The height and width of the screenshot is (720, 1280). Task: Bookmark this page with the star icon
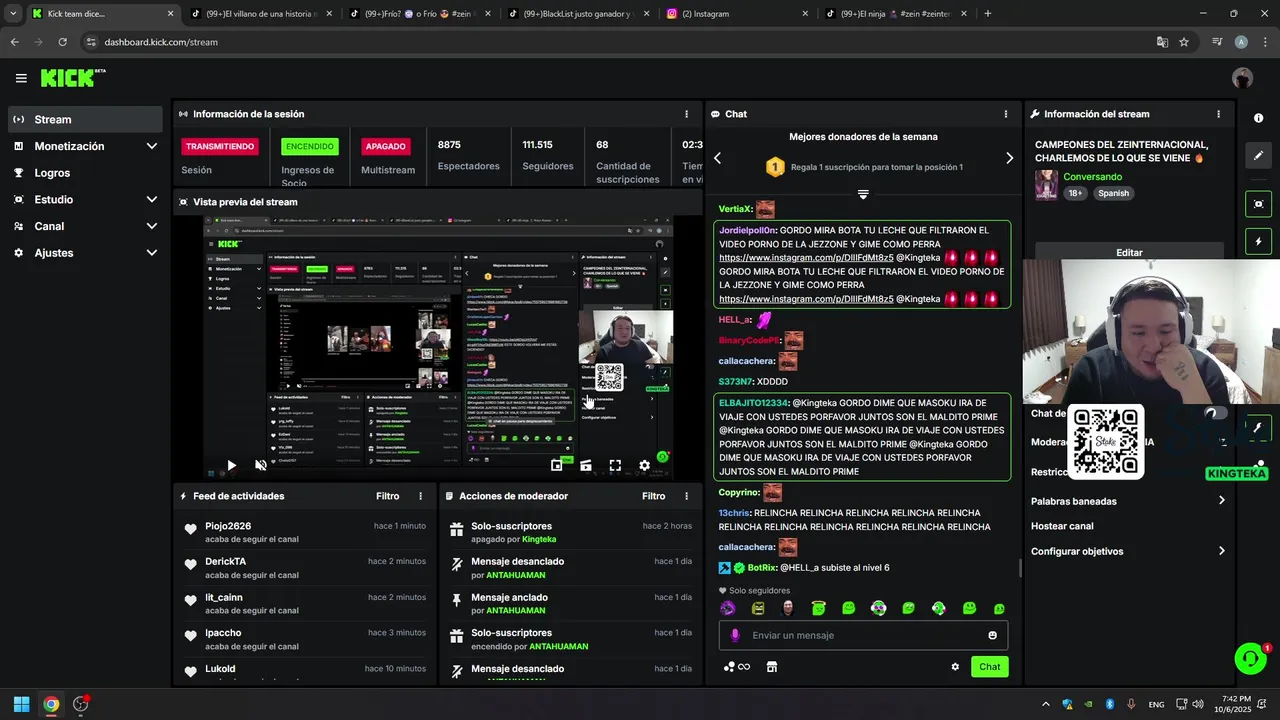(1184, 42)
